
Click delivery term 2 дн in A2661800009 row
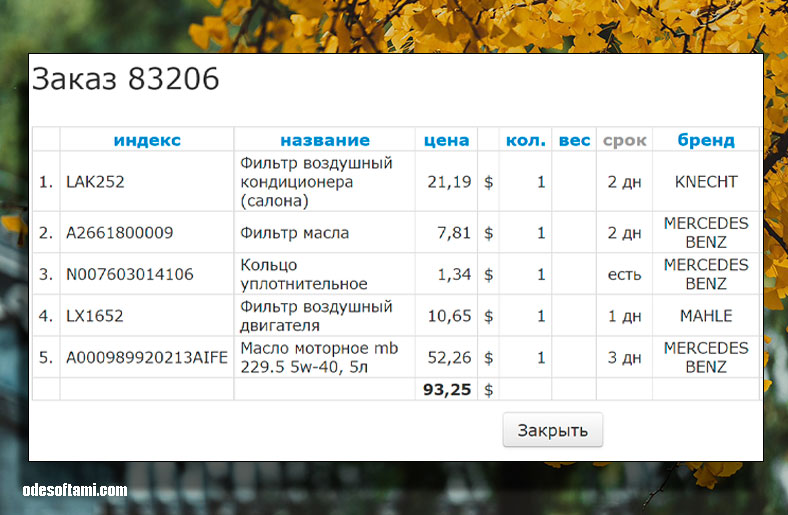point(624,233)
